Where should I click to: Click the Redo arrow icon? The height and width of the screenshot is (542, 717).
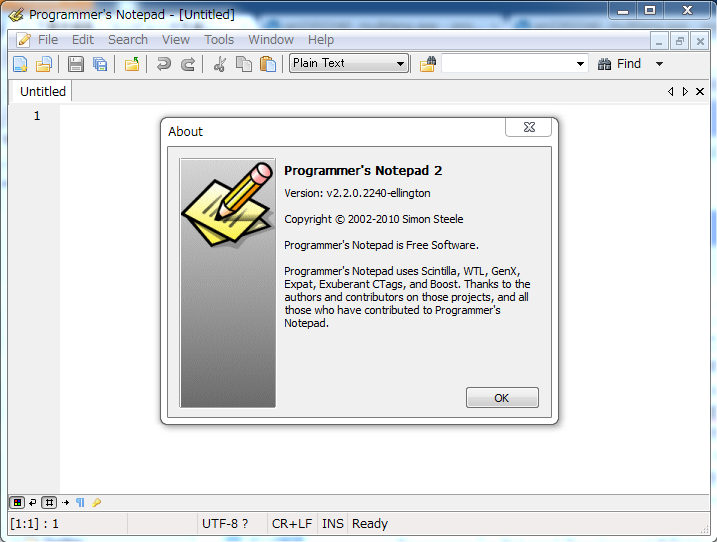click(187, 64)
